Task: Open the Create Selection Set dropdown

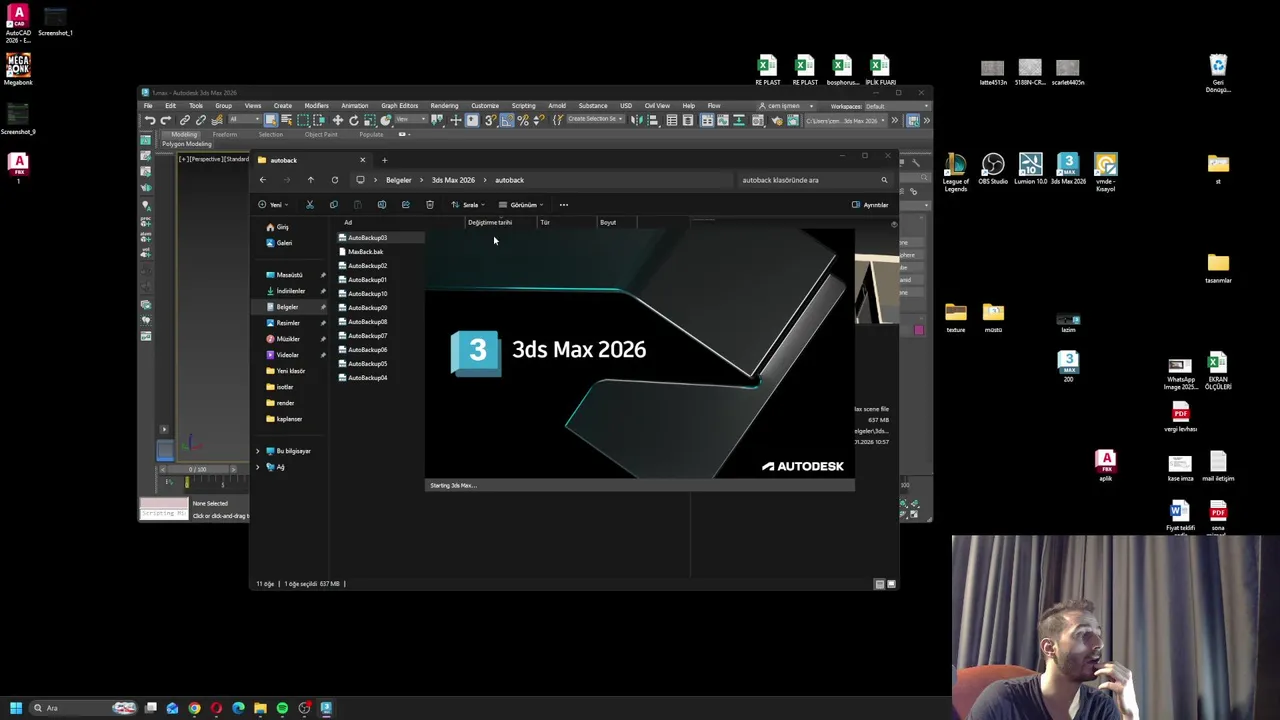Action: click(594, 120)
